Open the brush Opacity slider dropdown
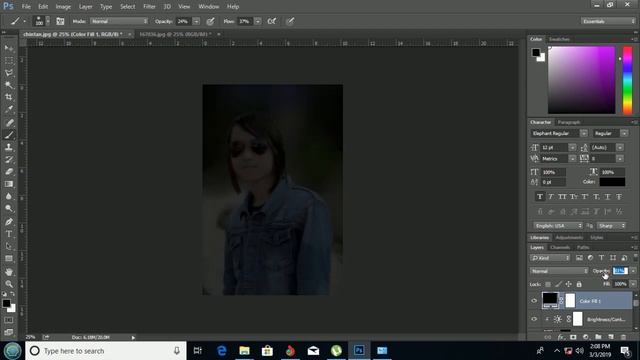This screenshot has height=360, width=640. [x=196, y=21]
